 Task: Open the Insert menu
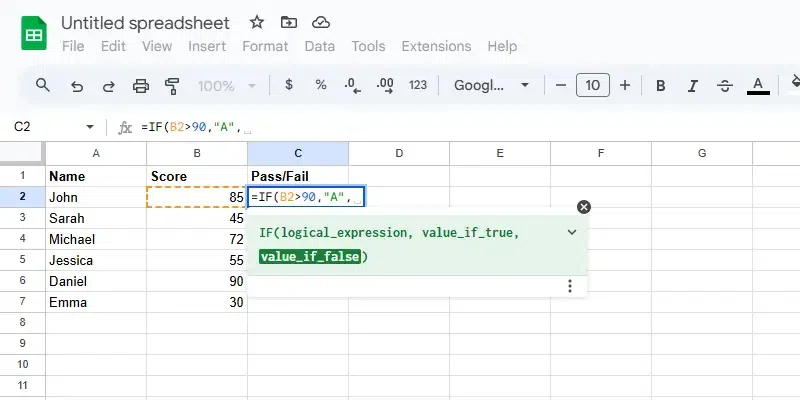point(207,46)
